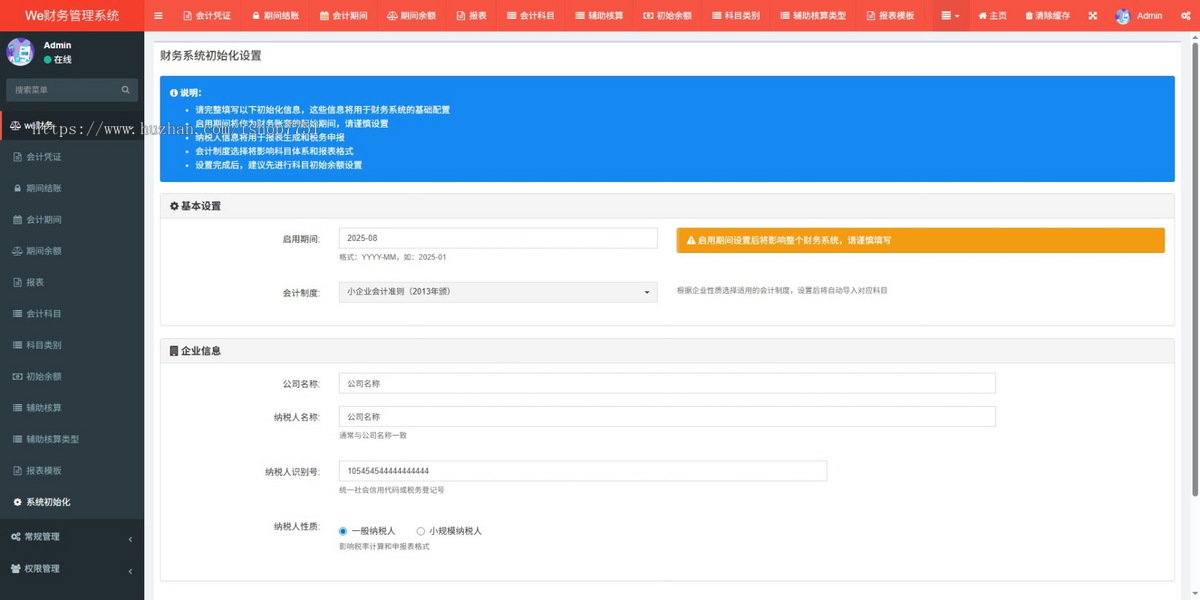Image resolution: width=1200 pixels, height=600 pixels.
Task: Toggle fullscreen with the expand icon
Action: point(1094,15)
